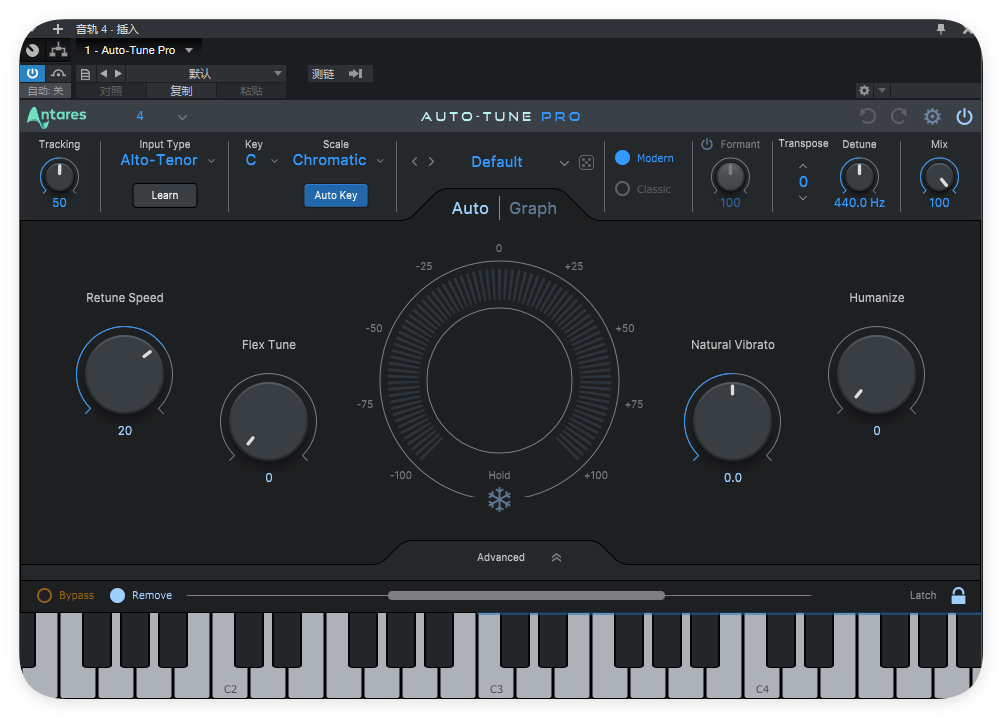
Task: Open the preset file page icon
Action: coord(85,74)
